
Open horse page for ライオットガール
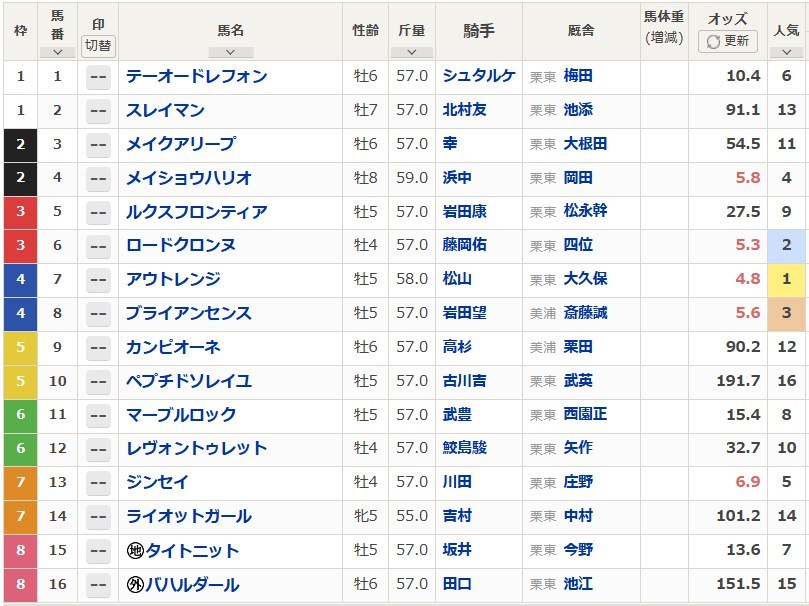[189, 516]
